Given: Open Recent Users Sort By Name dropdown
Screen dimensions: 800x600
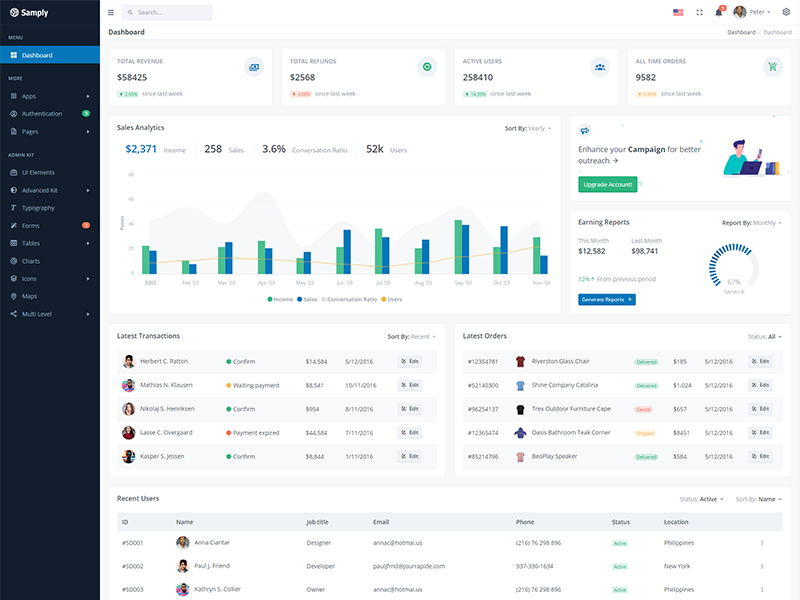Looking at the screenshot, I should click(x=759, y=499).
